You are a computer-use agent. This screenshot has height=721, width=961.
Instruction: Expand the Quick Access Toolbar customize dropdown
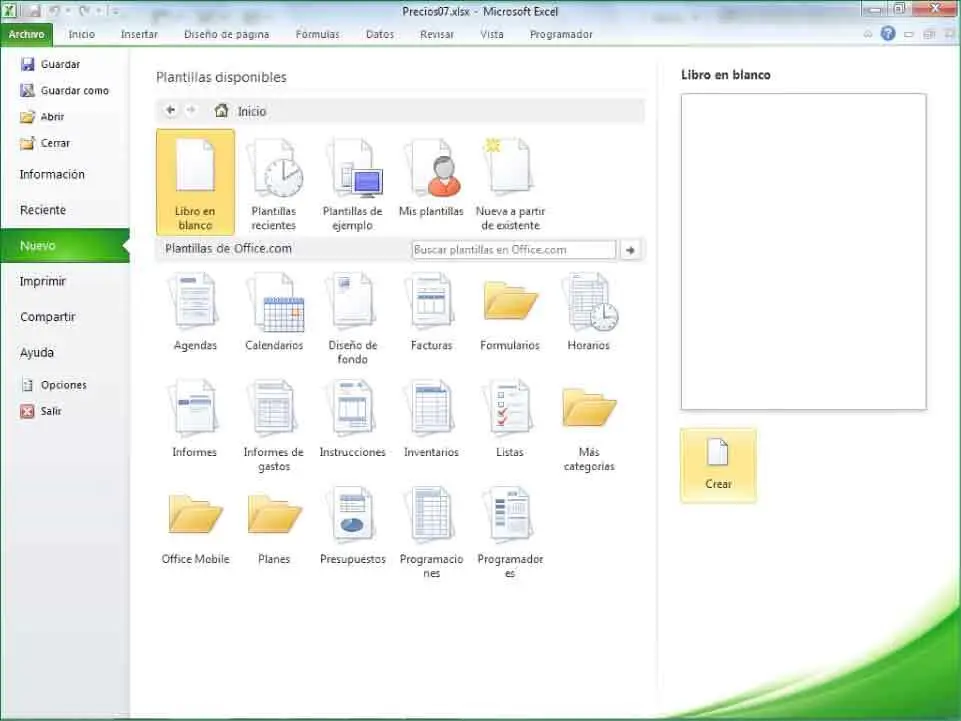point(115,11)
